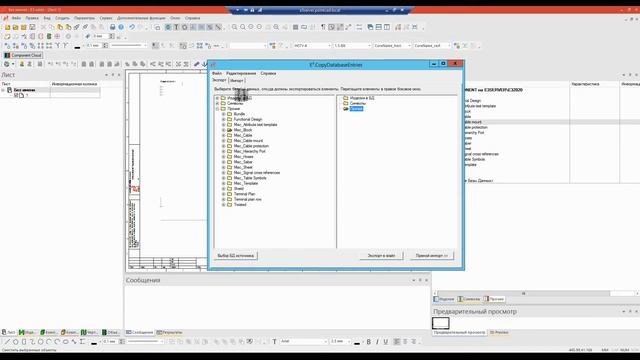The width and height of the screenshot is (640, 360).
Task: Click the undo arrow icon
Action: click(x=132, y=27)
